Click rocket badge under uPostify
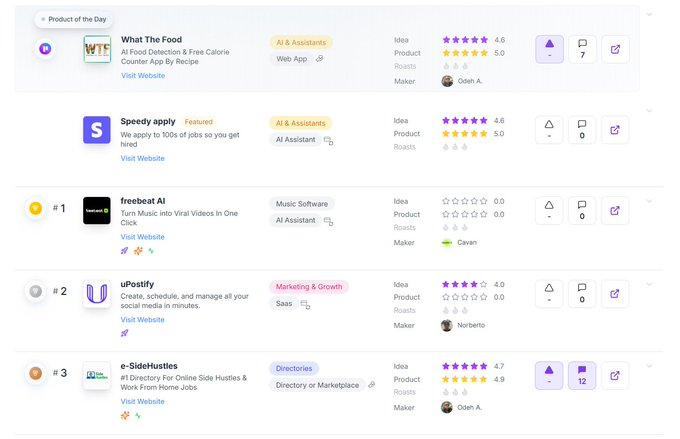The height and width of the screenshot is (439, 680). click(124, 333)
